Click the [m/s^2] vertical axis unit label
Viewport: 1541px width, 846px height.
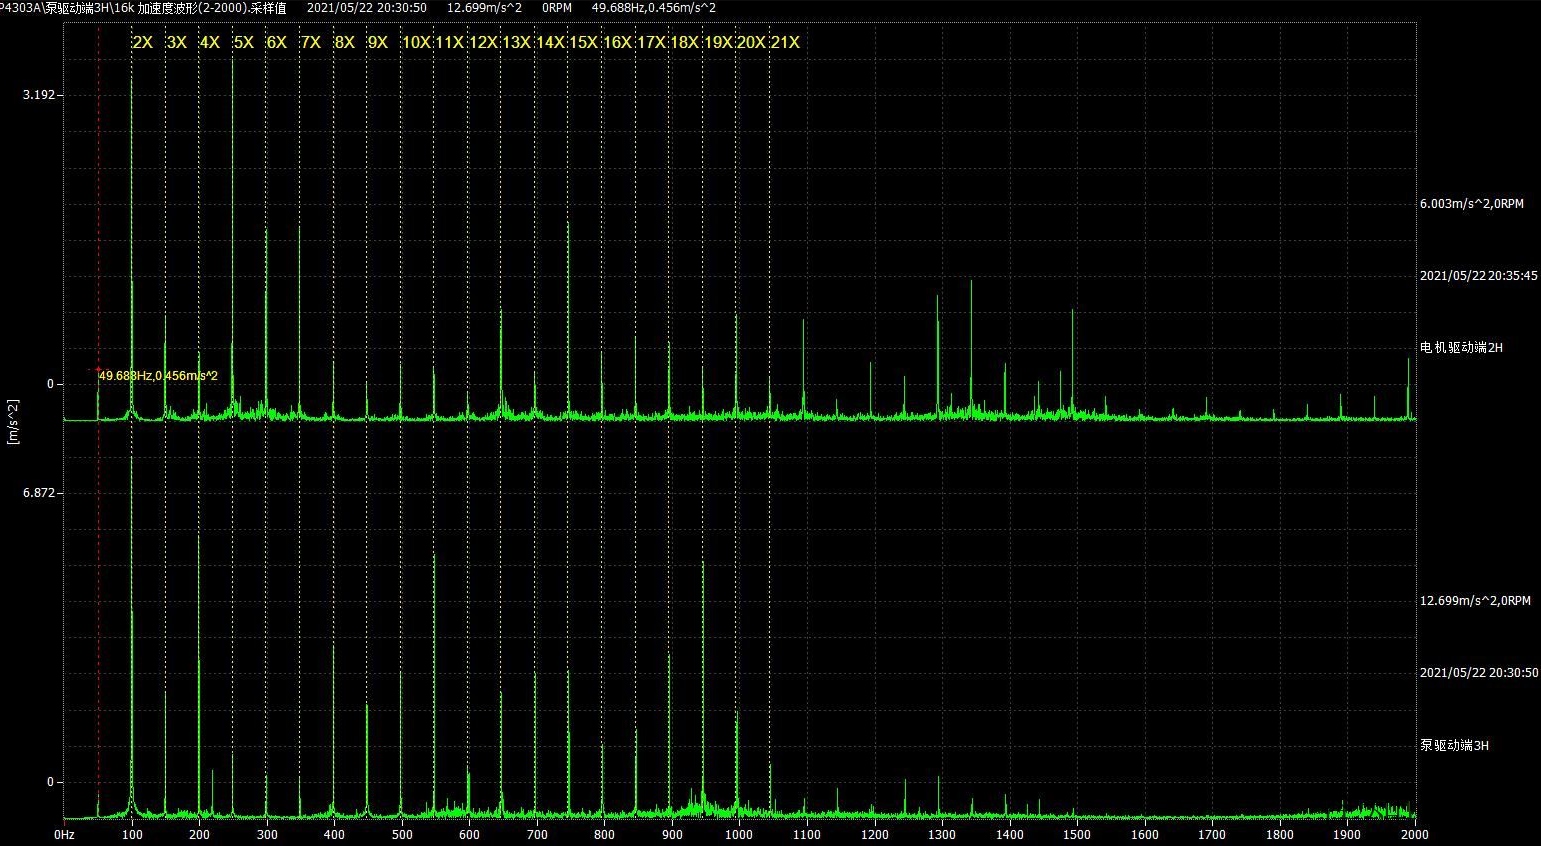[13, 422]
